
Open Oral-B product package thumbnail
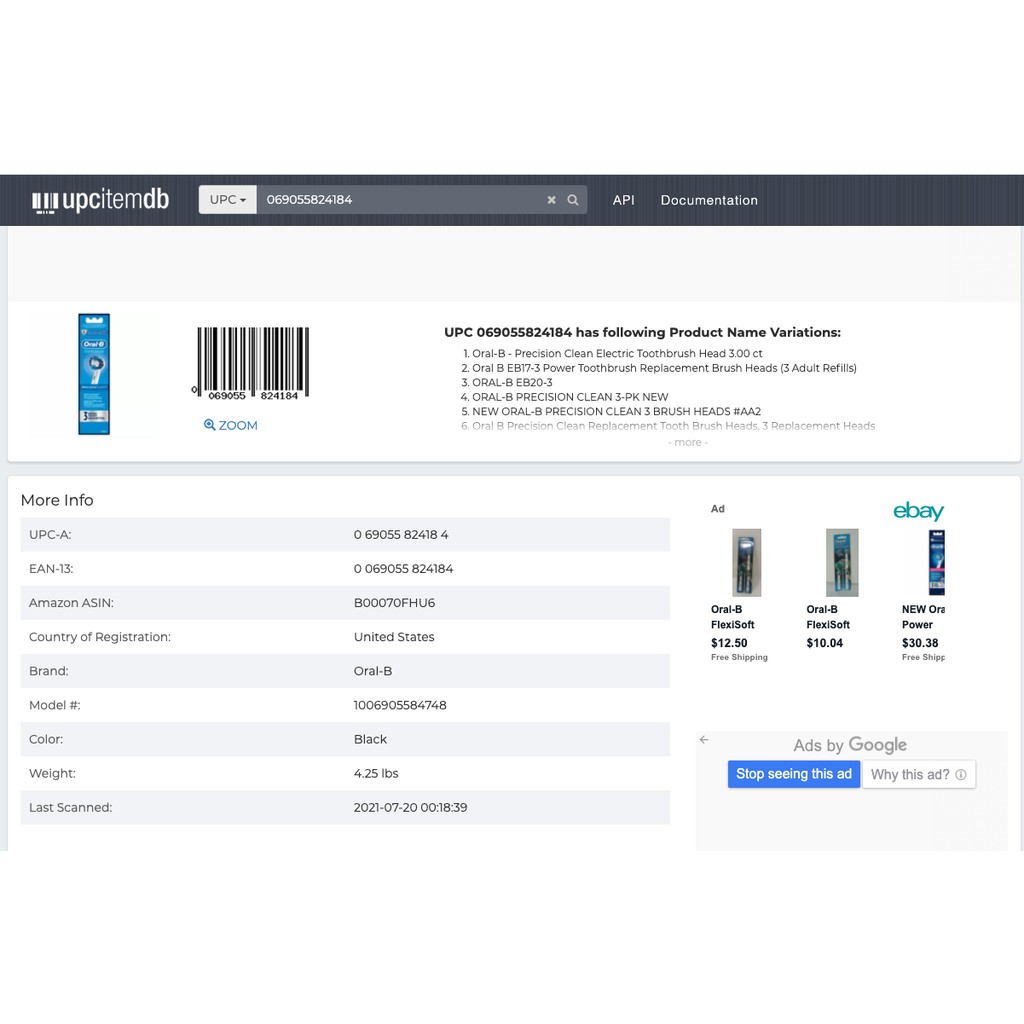click(94, 374)
